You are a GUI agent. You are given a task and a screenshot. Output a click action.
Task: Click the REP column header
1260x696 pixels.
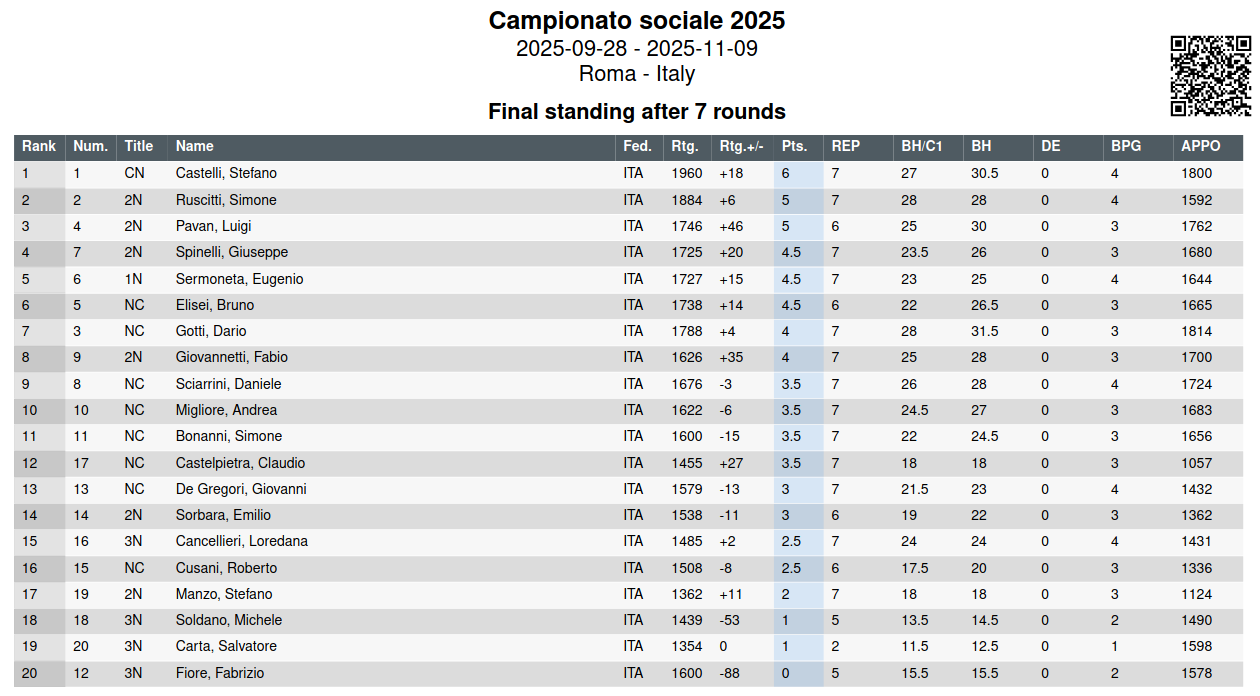pos(846,147)
